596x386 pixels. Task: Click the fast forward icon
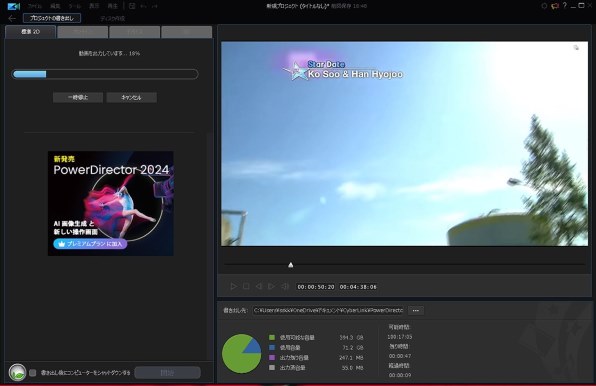(285, 286)
